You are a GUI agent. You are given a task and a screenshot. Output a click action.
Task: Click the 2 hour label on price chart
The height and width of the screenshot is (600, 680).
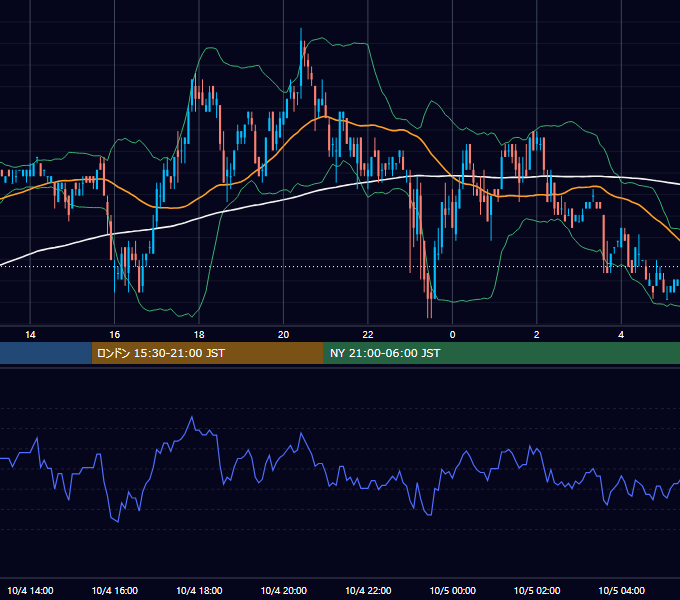coord(536,335)
